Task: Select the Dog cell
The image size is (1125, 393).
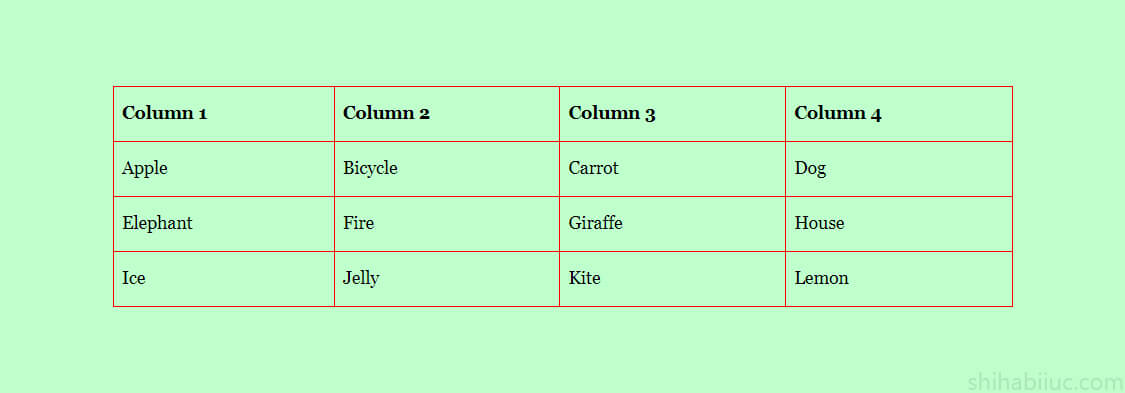Action: (899, 169)
